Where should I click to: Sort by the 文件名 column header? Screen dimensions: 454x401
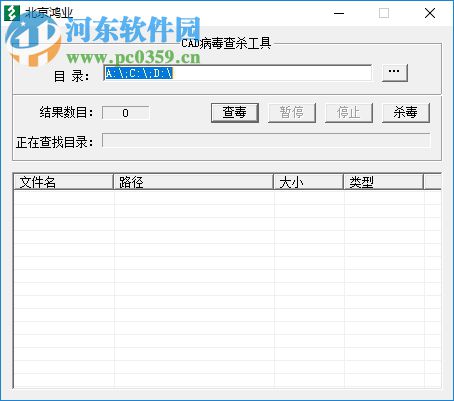coord(63,182)
